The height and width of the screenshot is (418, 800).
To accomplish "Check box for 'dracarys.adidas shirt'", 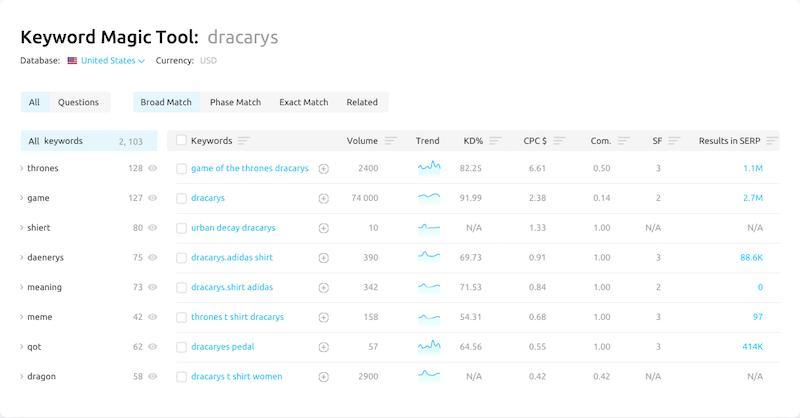I will pyautogui.click(x=181, y=258).
